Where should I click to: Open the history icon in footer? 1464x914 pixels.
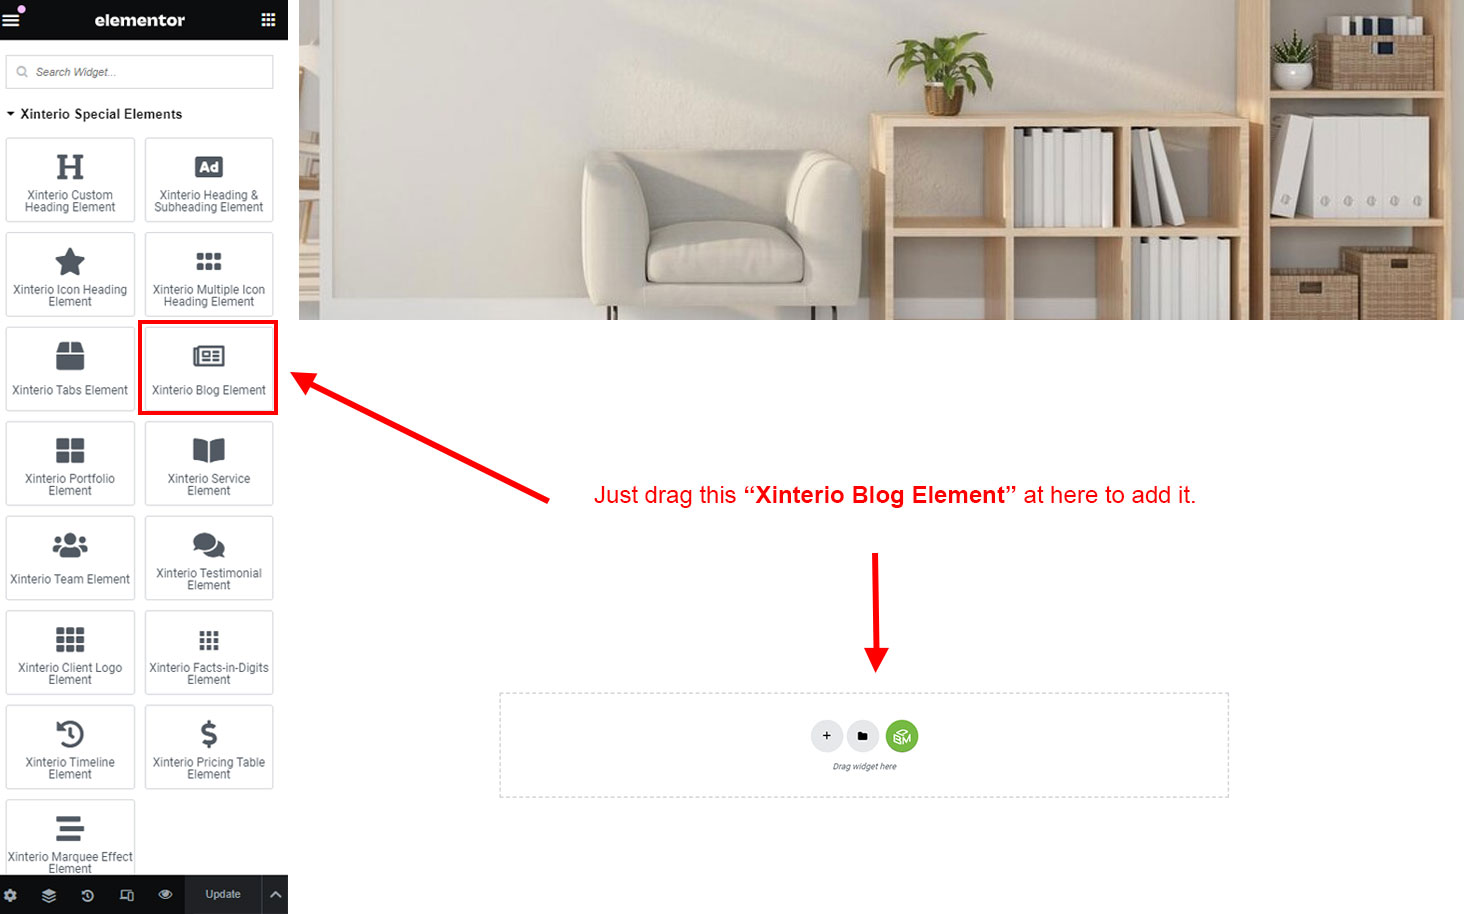click(x=88, y=895)
